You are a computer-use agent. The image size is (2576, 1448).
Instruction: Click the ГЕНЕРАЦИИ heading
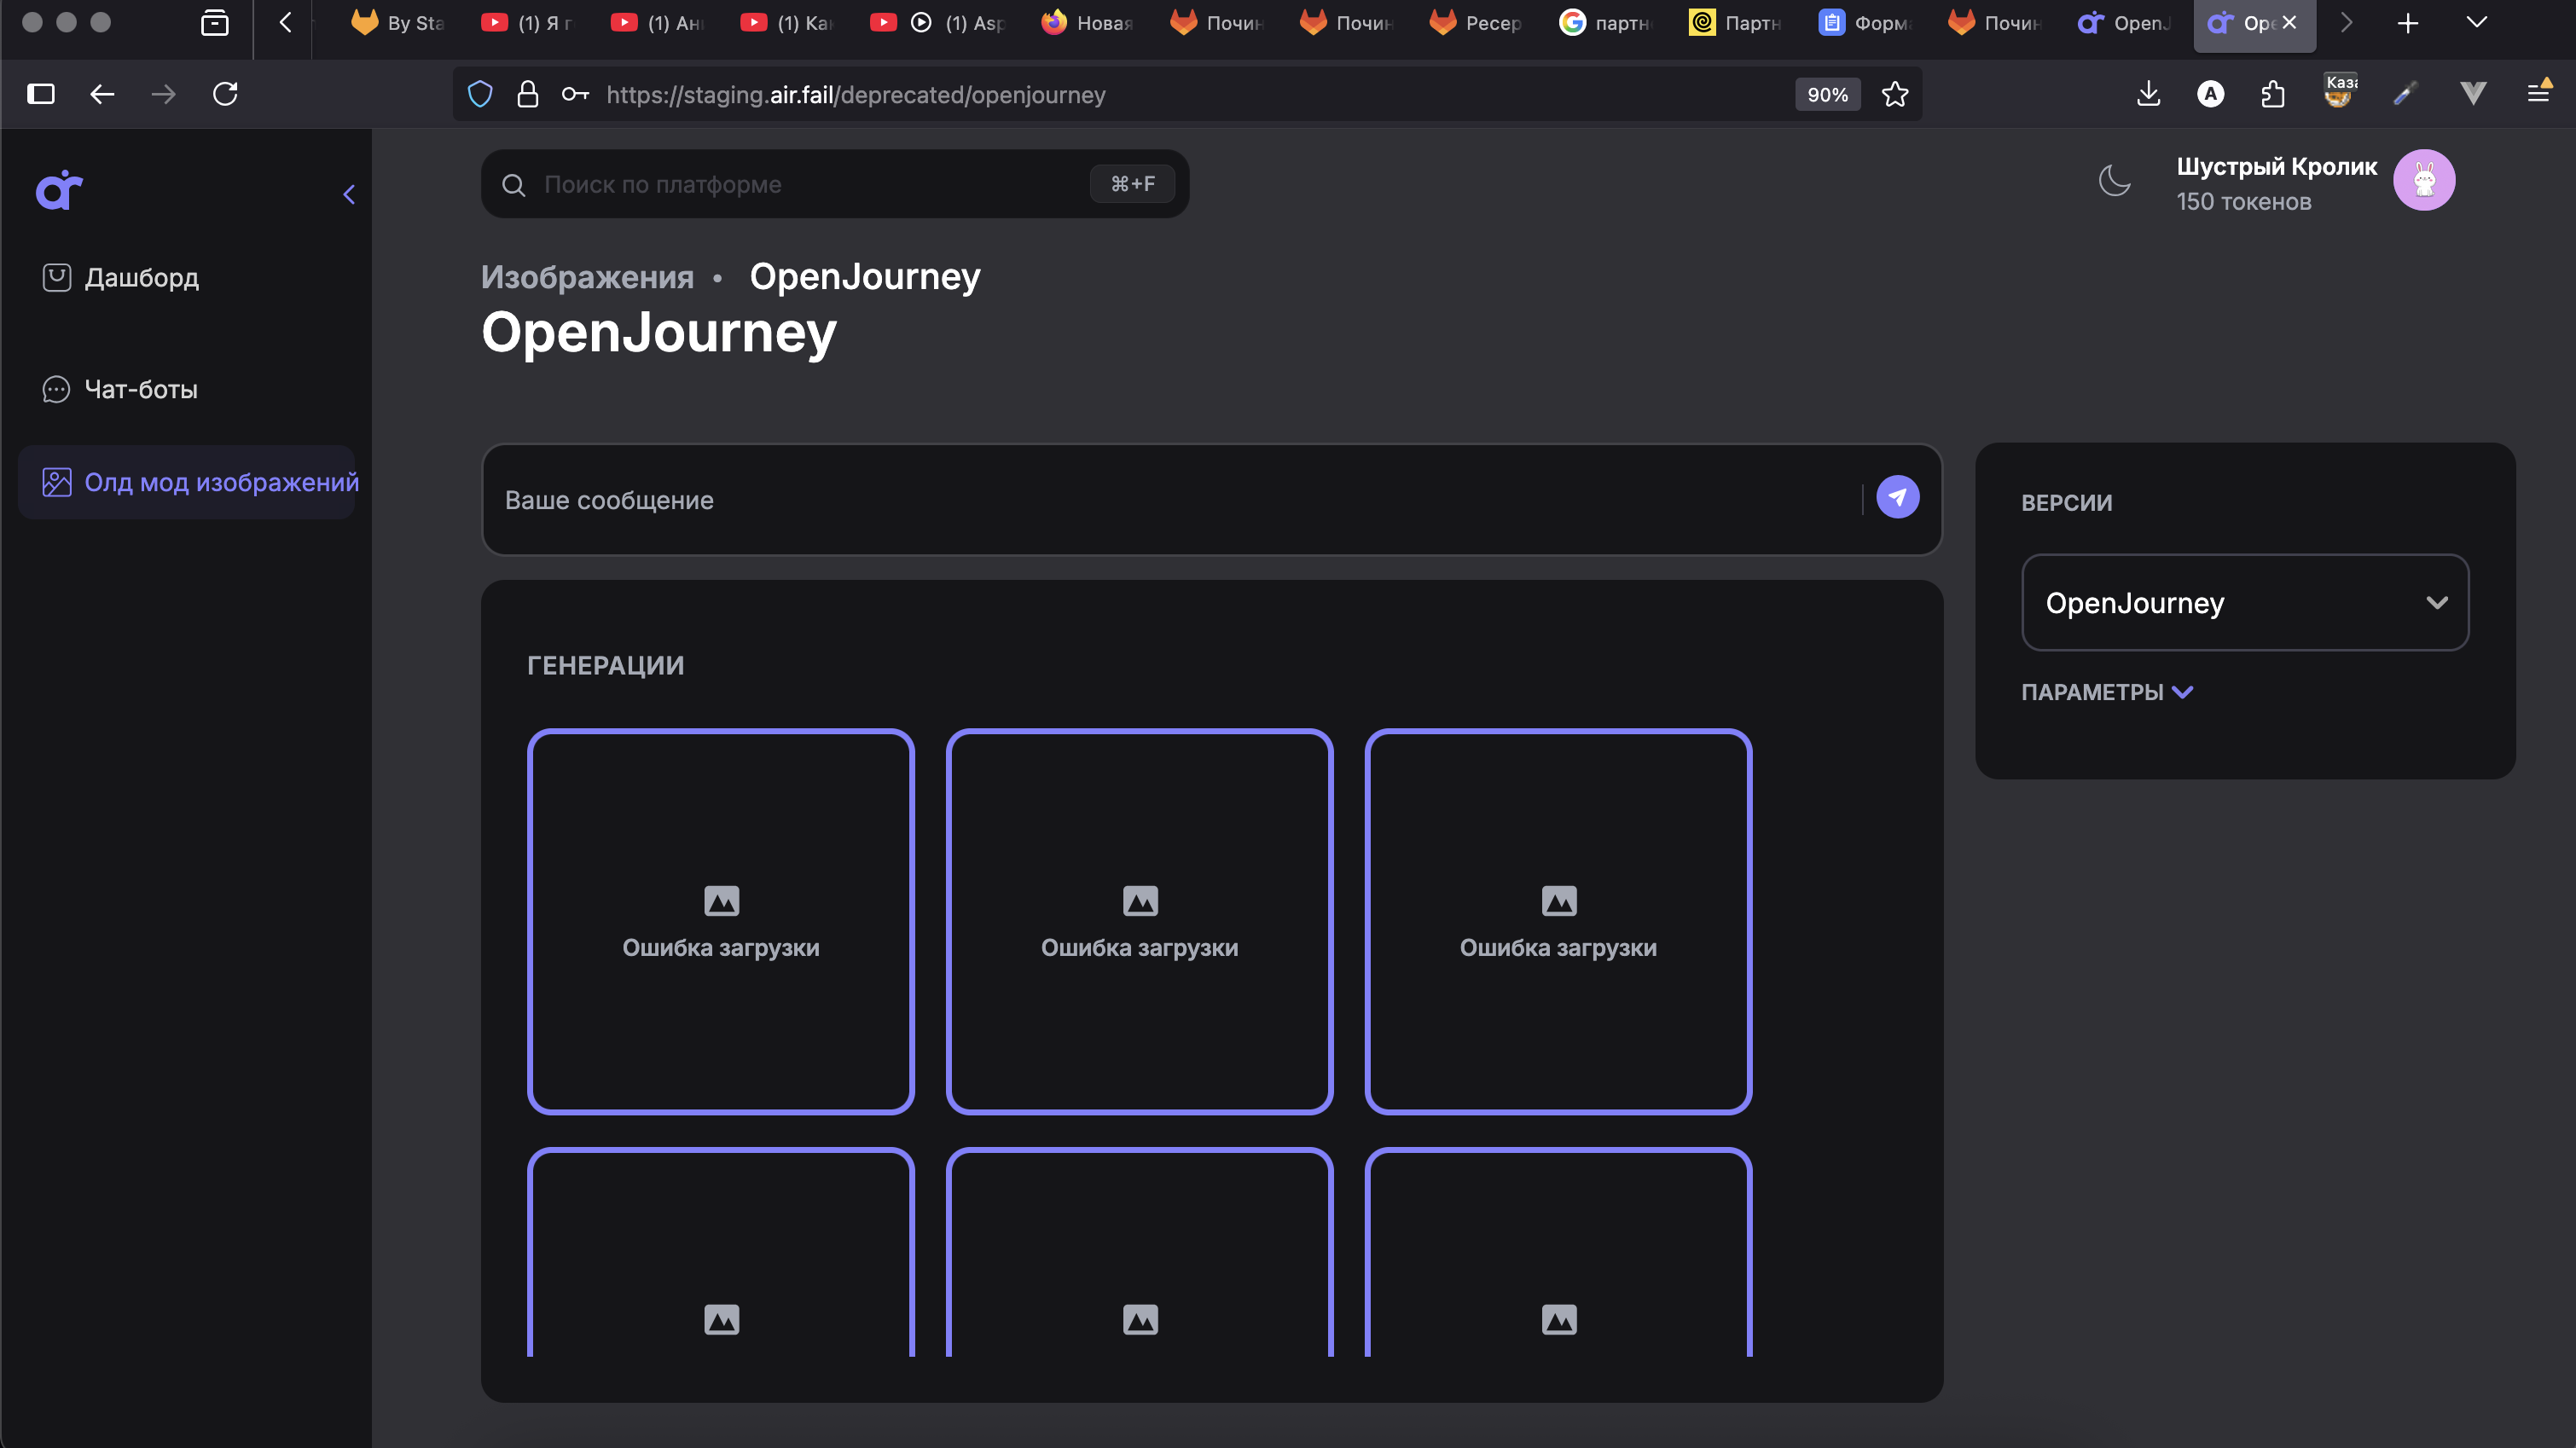click(605, 666)
